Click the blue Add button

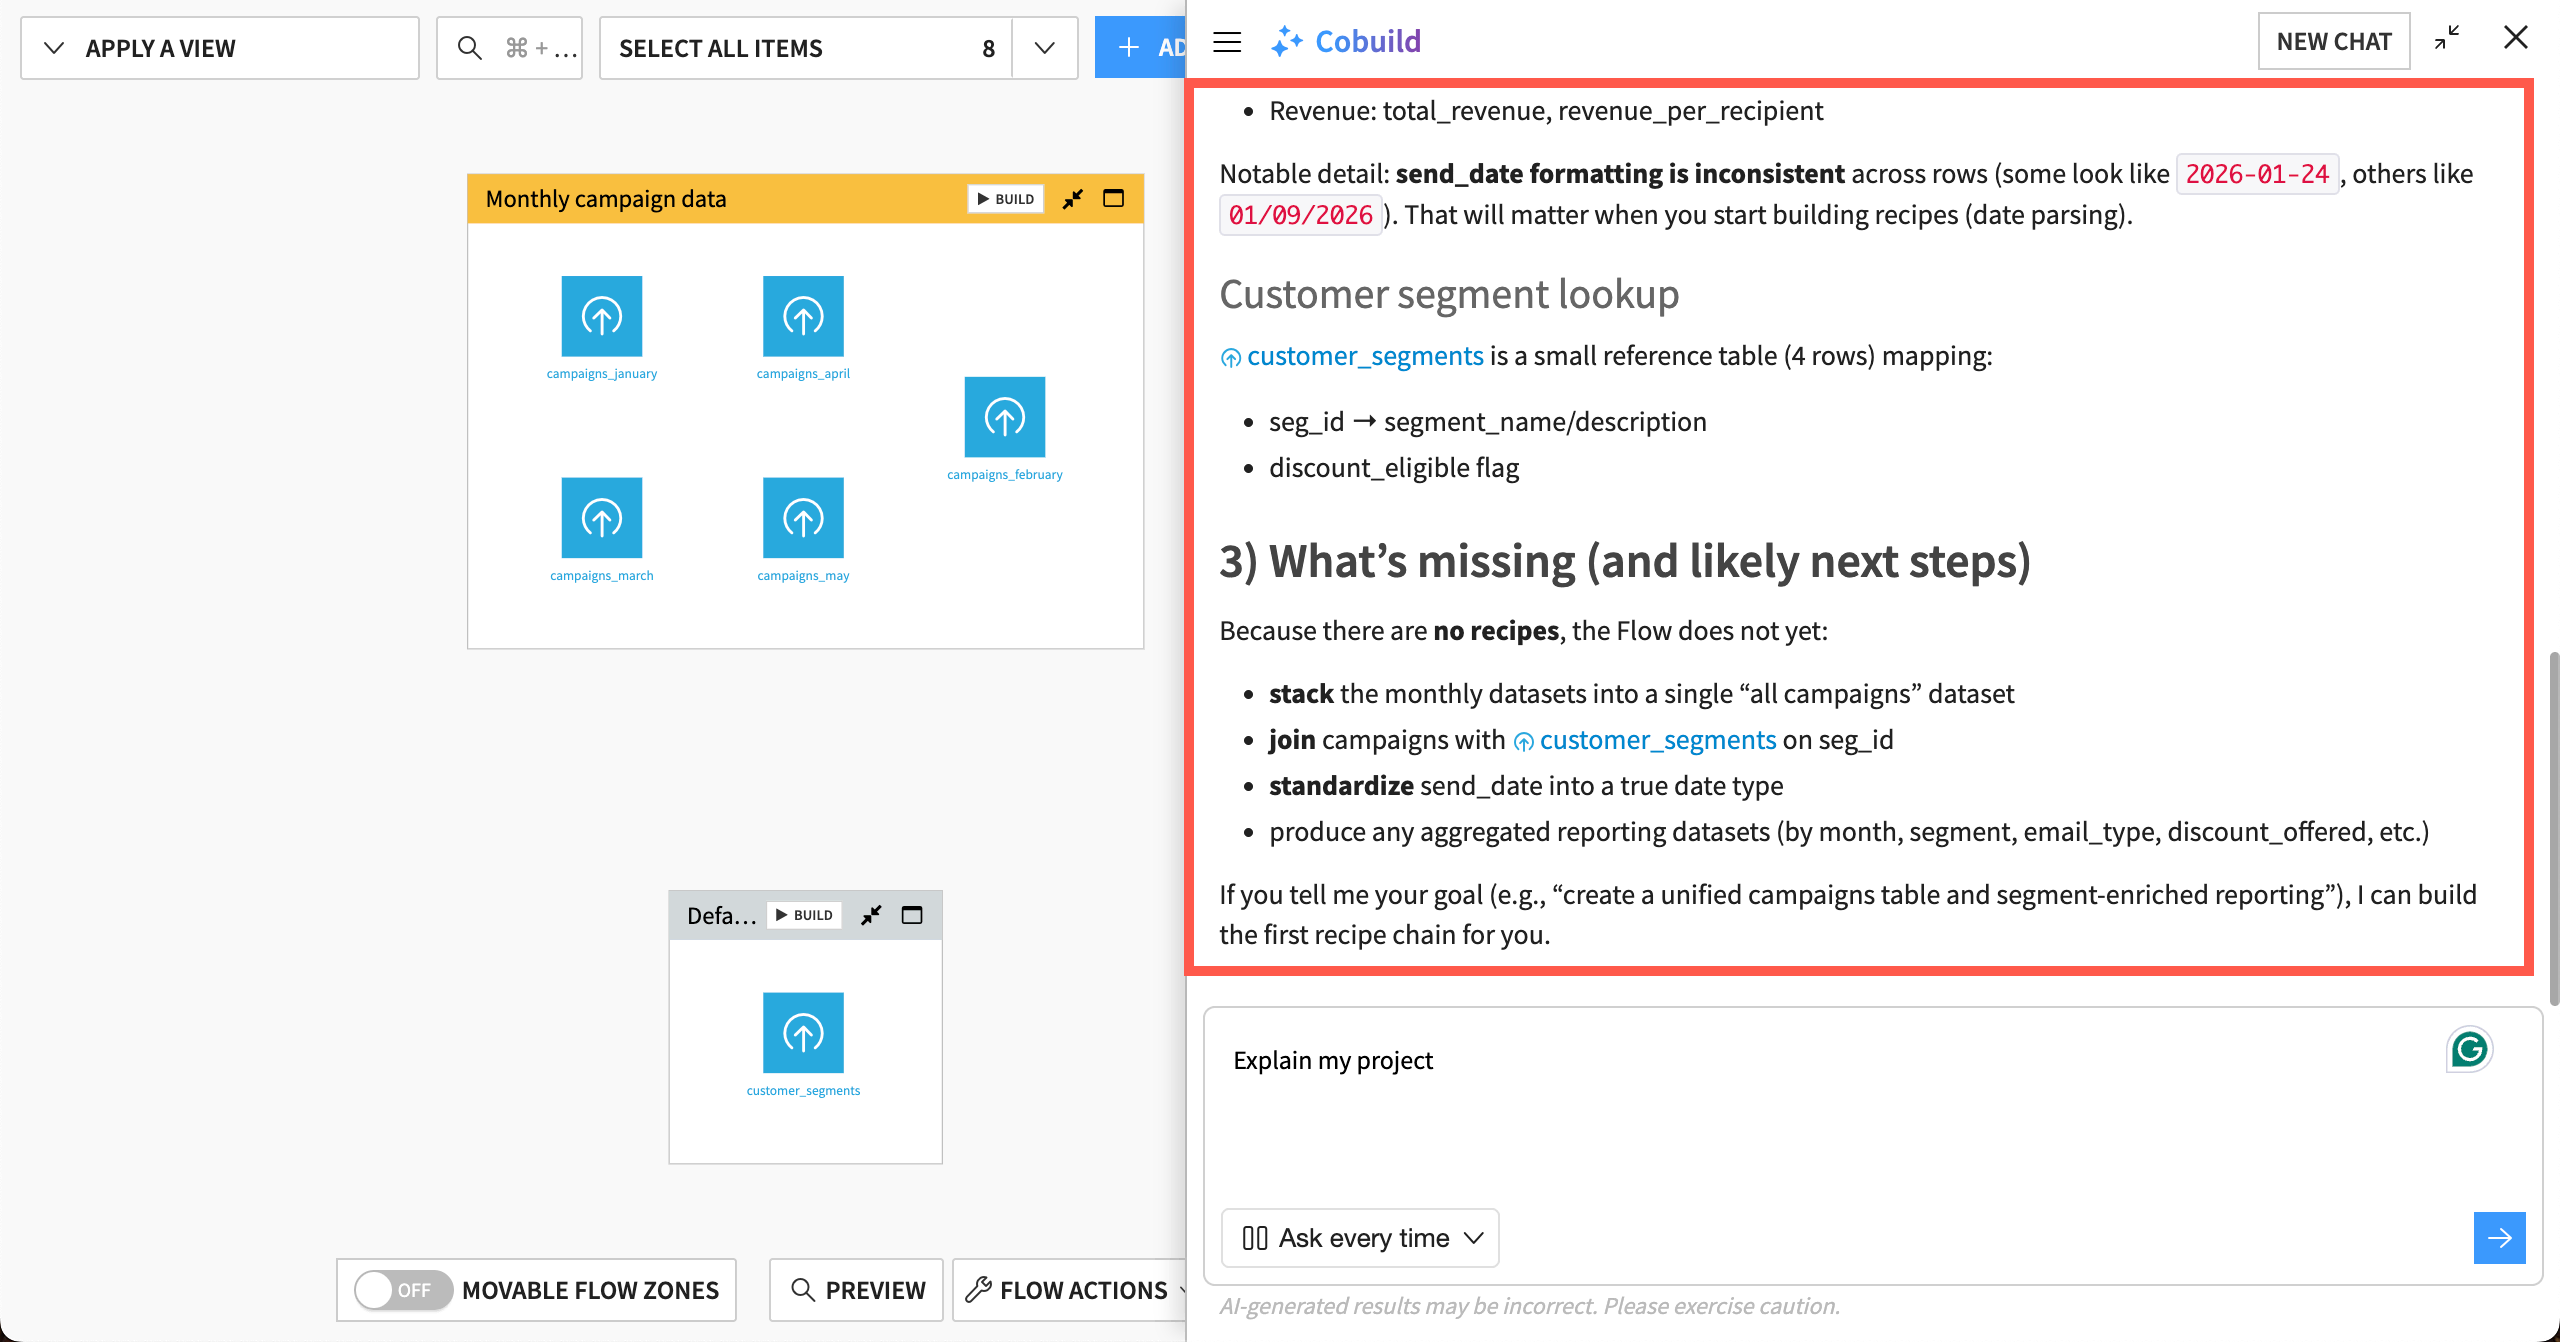(x=1142, y=47)
